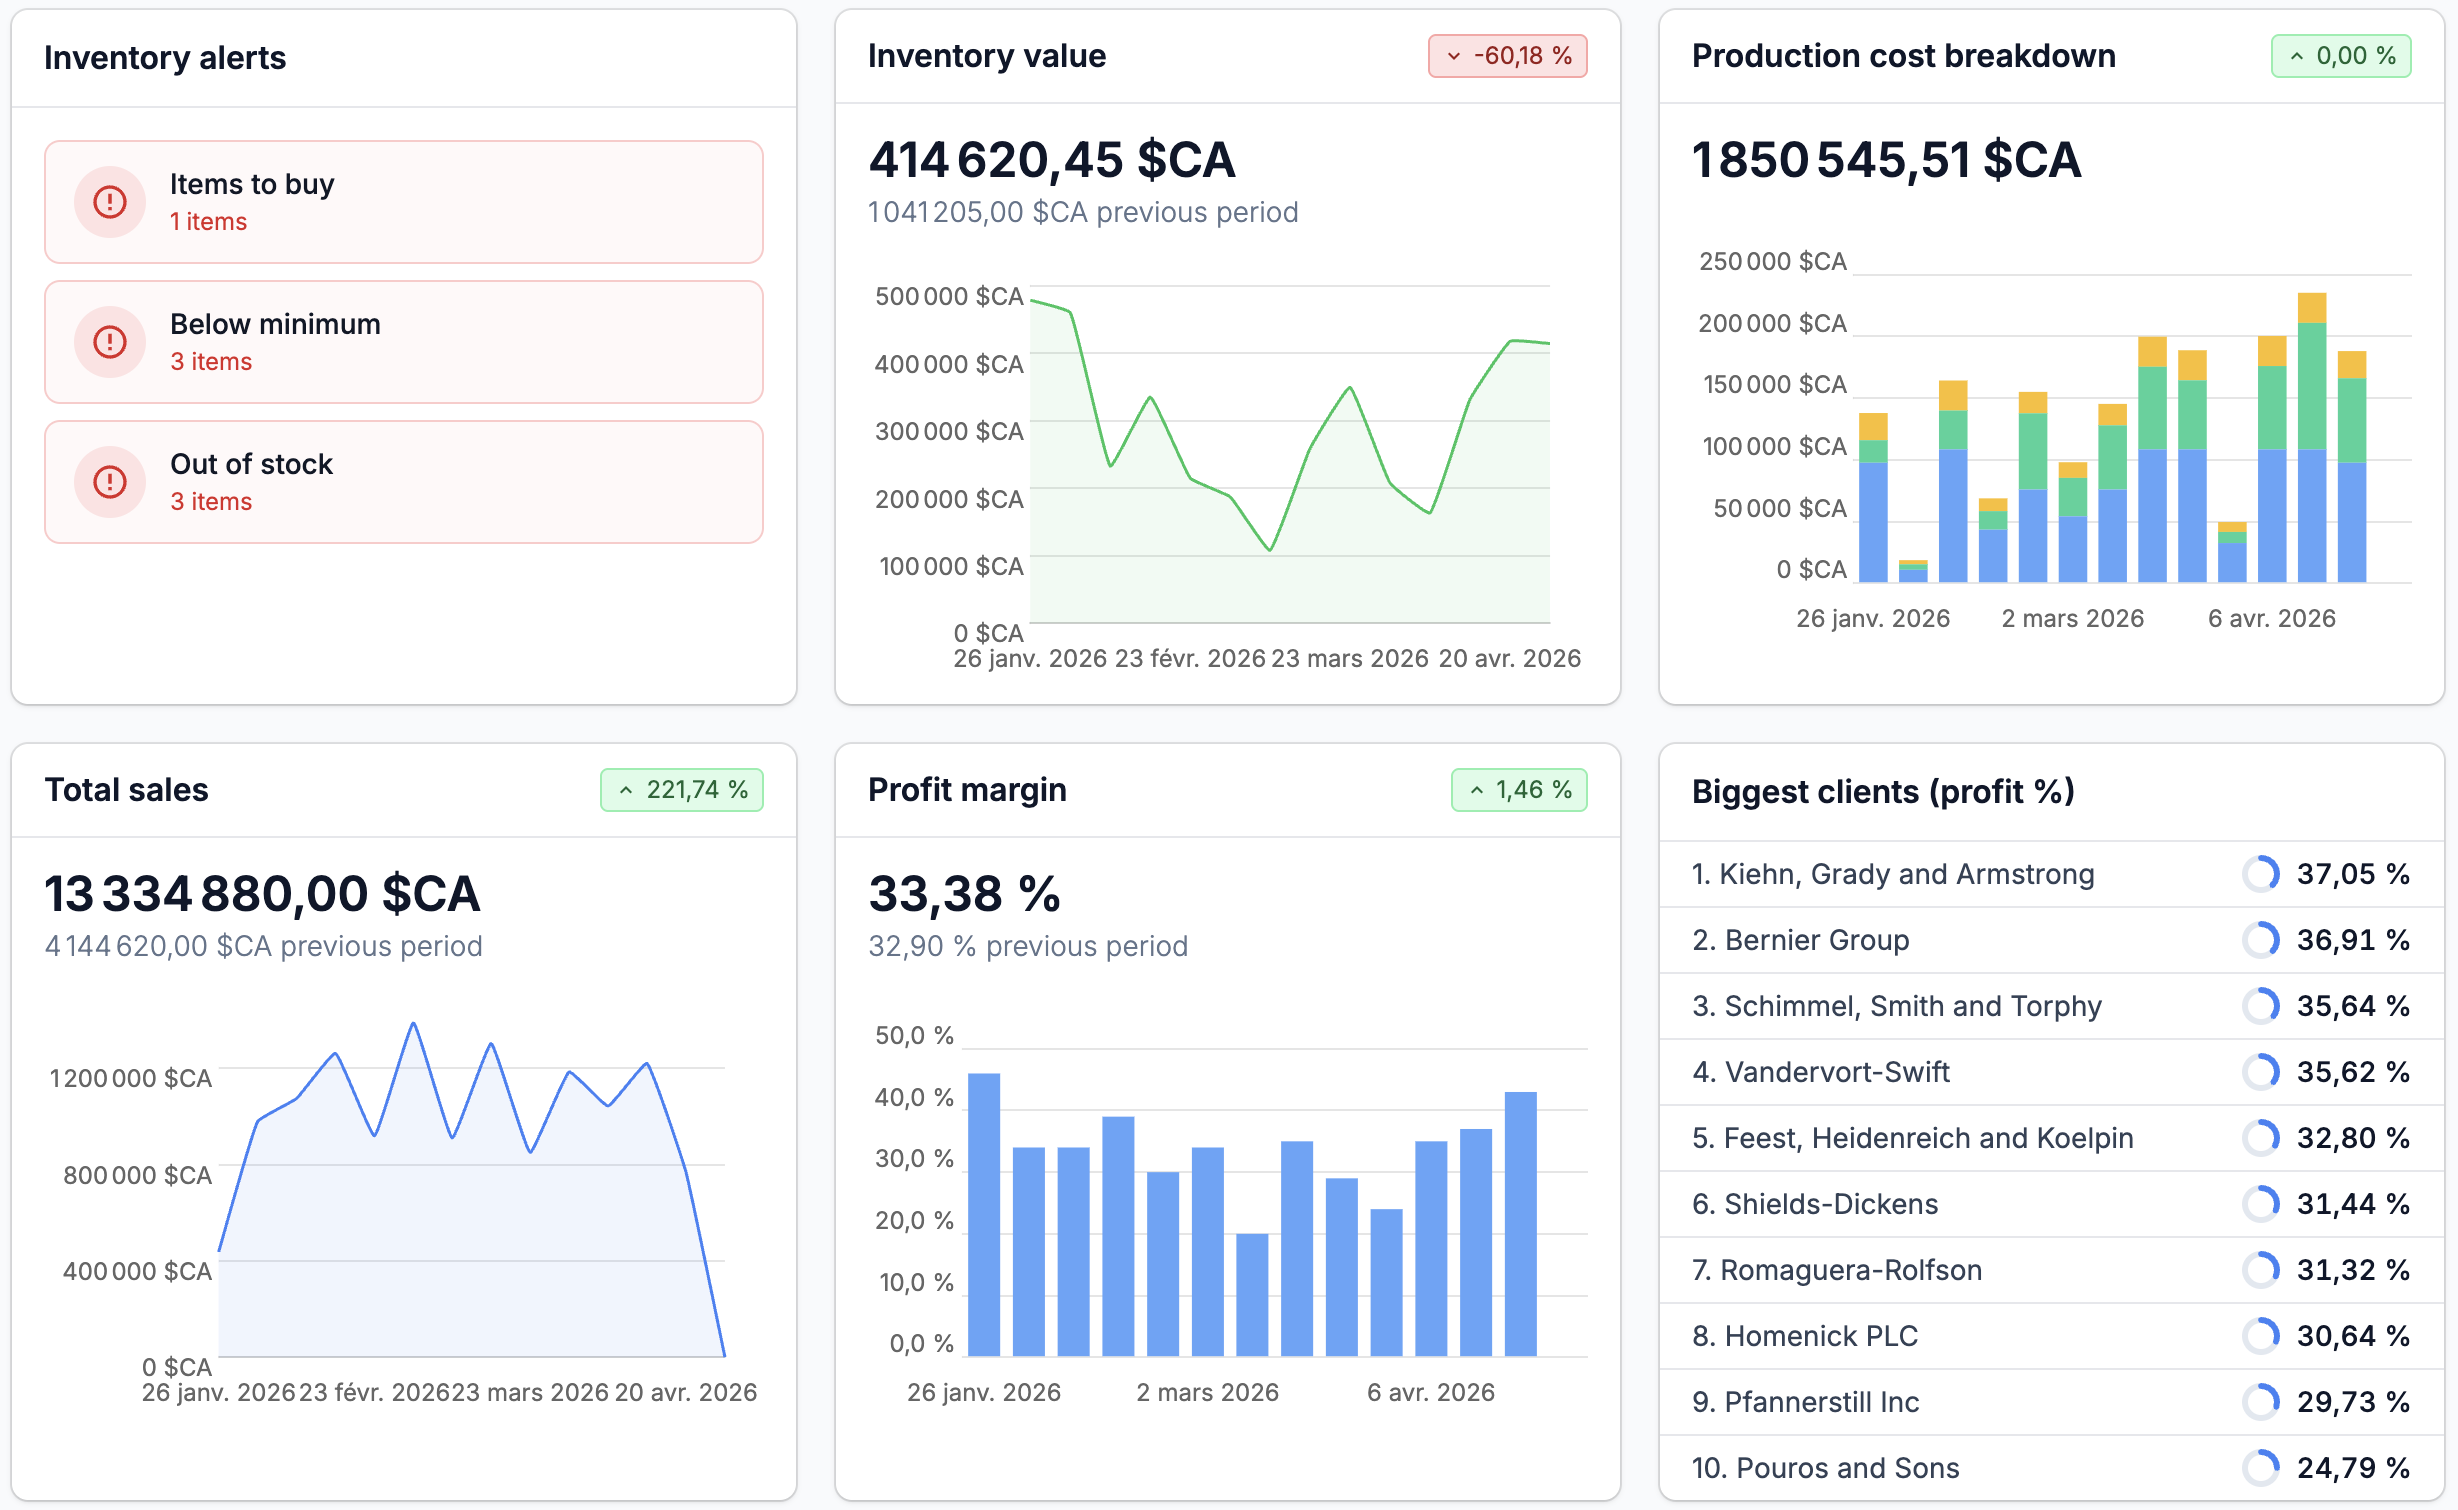Open the Below minimum alert card

coord(404,342)
